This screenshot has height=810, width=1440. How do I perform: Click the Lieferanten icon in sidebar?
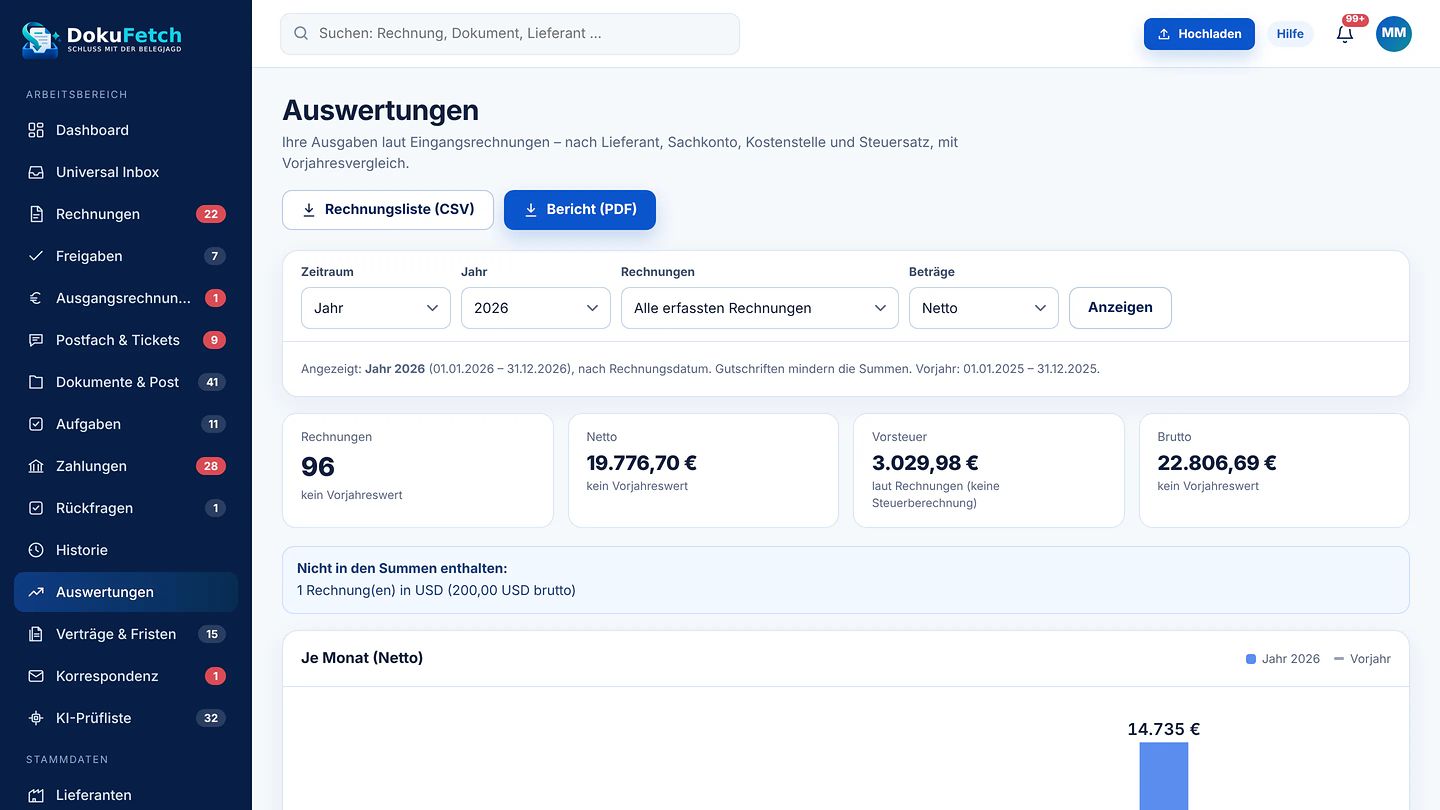pos(36,796)
